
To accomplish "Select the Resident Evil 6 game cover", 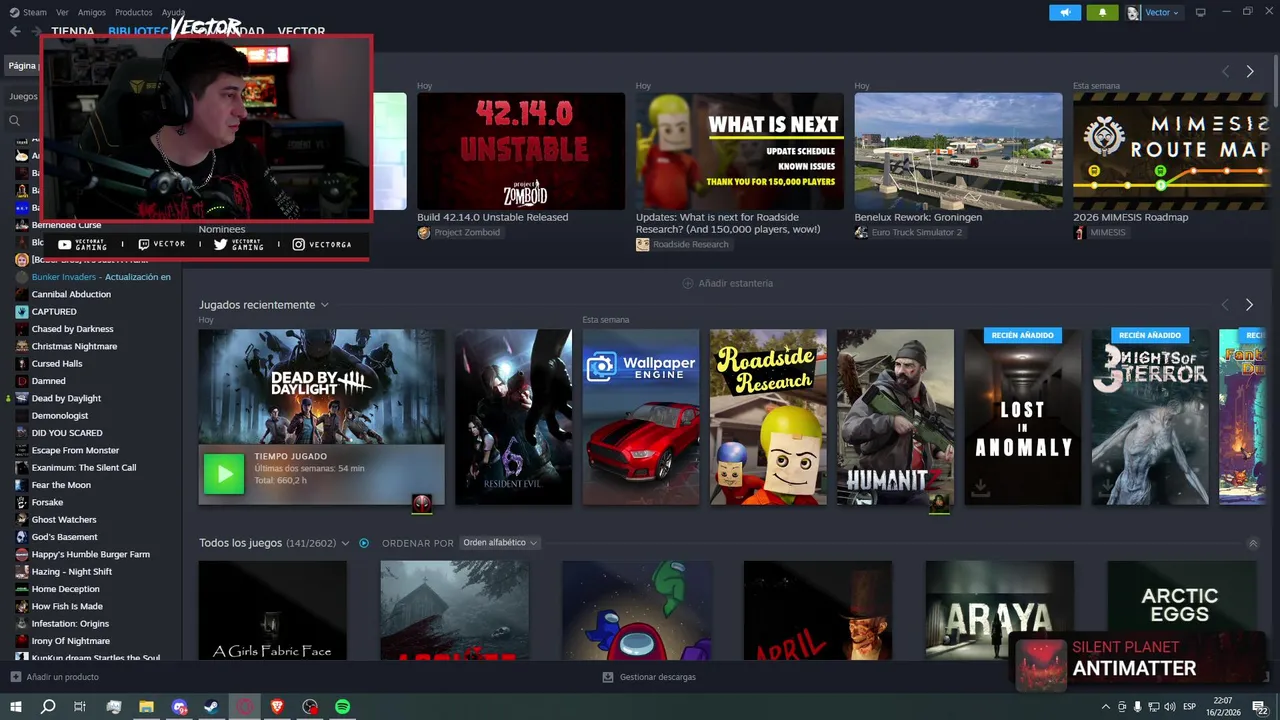I will [x=514, y=417].
